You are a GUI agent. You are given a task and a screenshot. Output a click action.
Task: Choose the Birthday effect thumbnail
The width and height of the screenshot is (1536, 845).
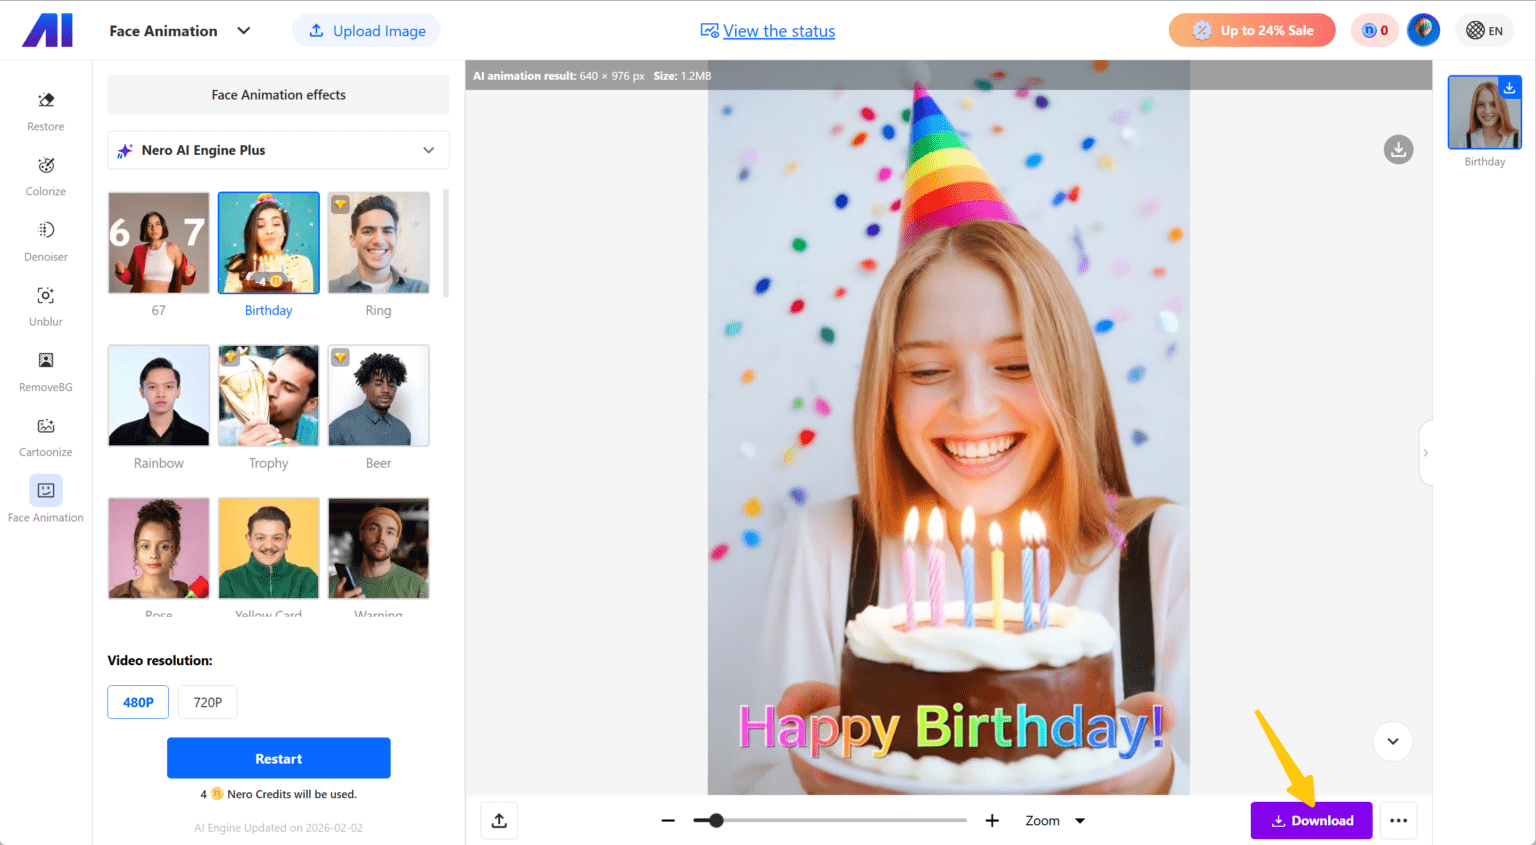pyautogui.click(x=269, y=243)
